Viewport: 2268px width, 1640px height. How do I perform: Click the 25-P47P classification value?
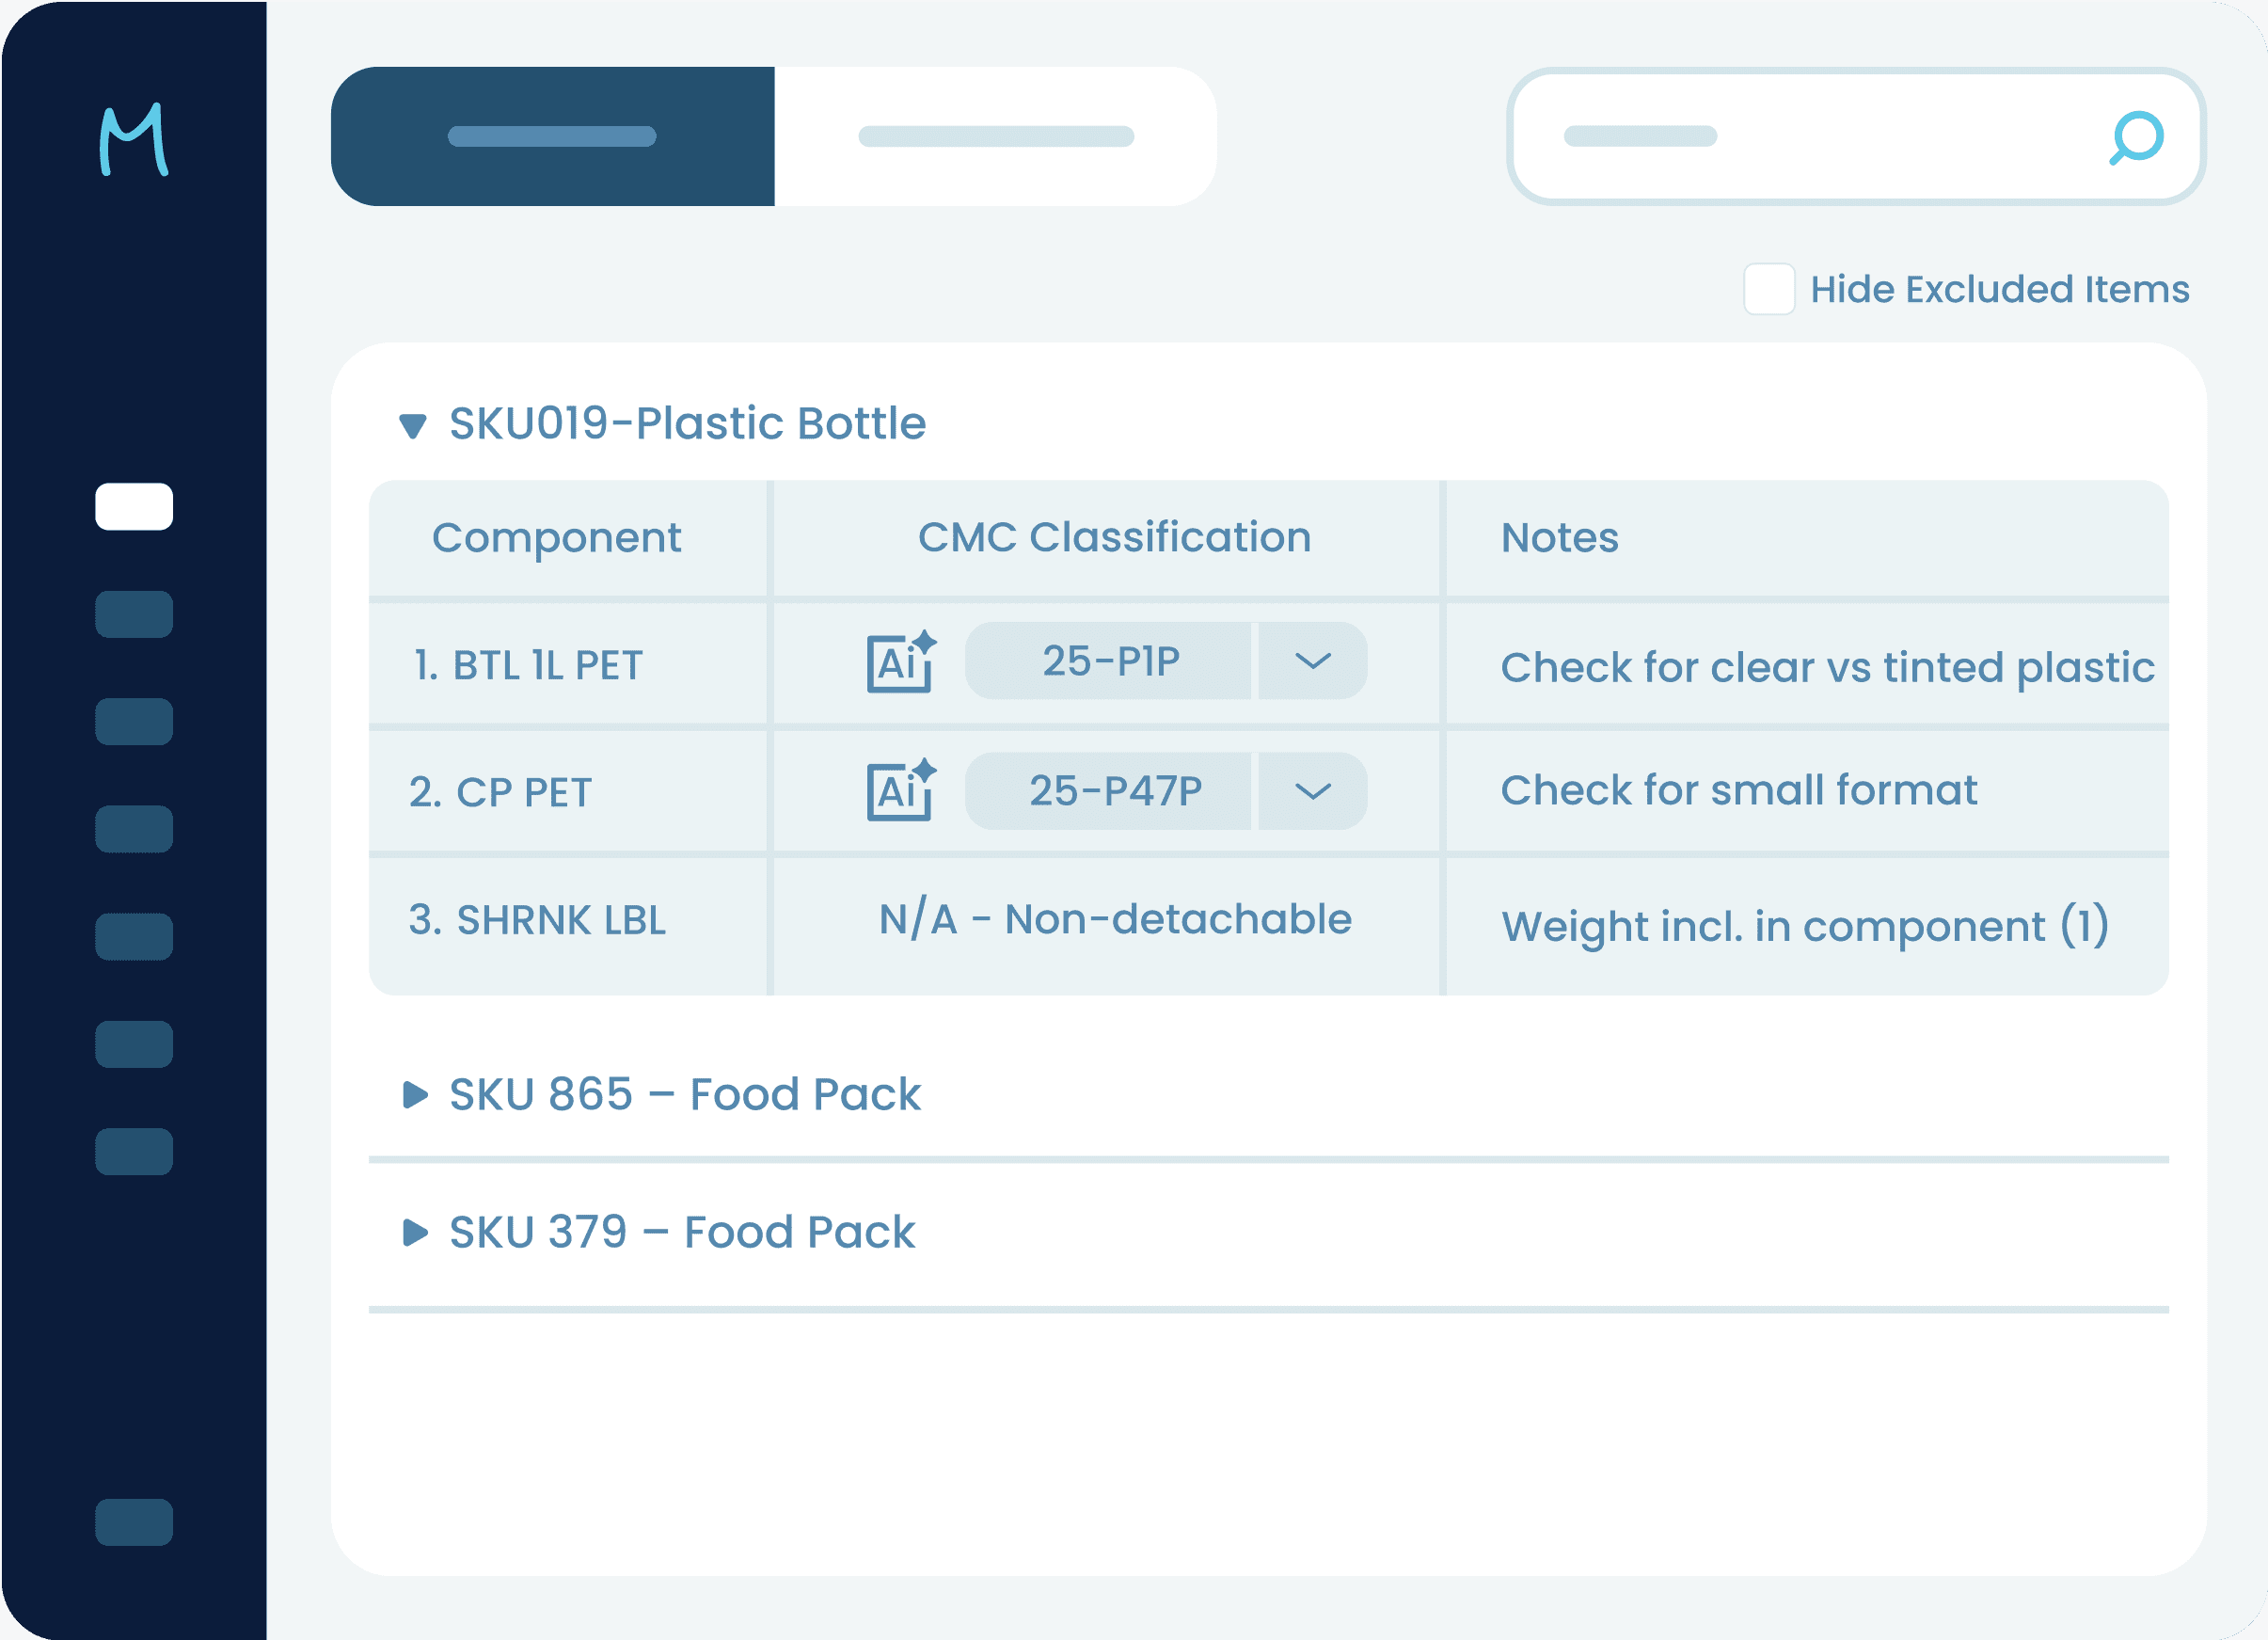pyautogui.click(x=1109, y=791)
